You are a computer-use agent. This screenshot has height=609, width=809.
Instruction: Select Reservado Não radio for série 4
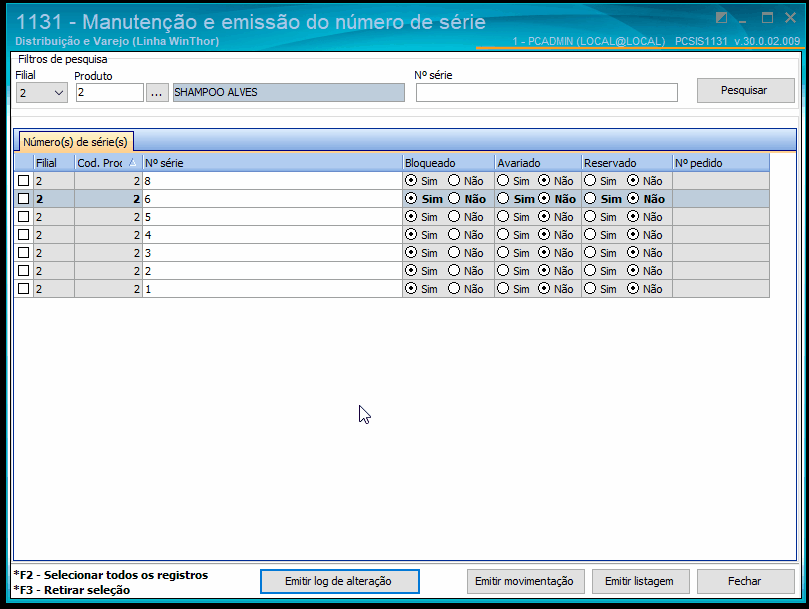point(633,235)
